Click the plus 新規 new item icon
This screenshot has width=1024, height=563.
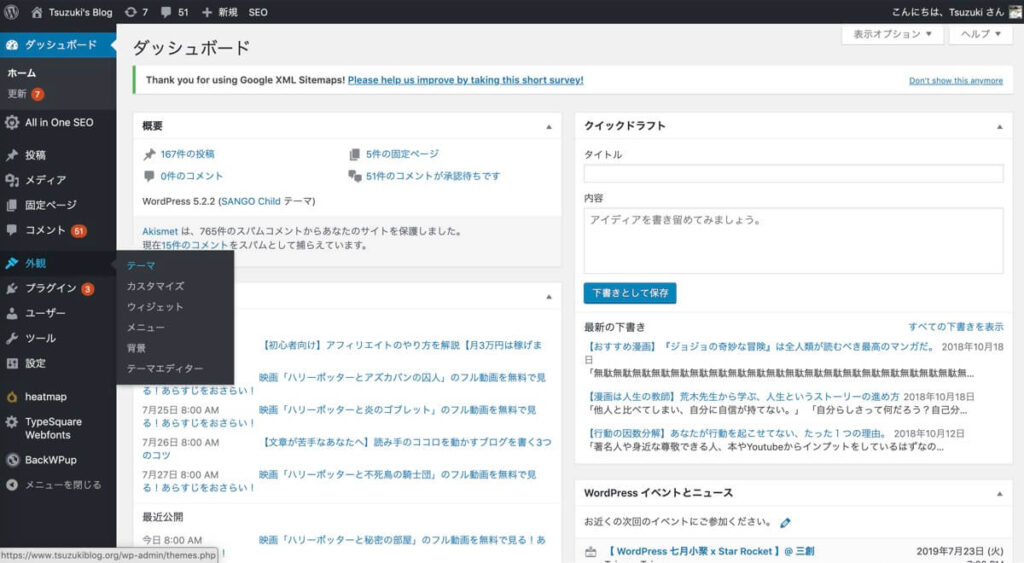[206, 12]
